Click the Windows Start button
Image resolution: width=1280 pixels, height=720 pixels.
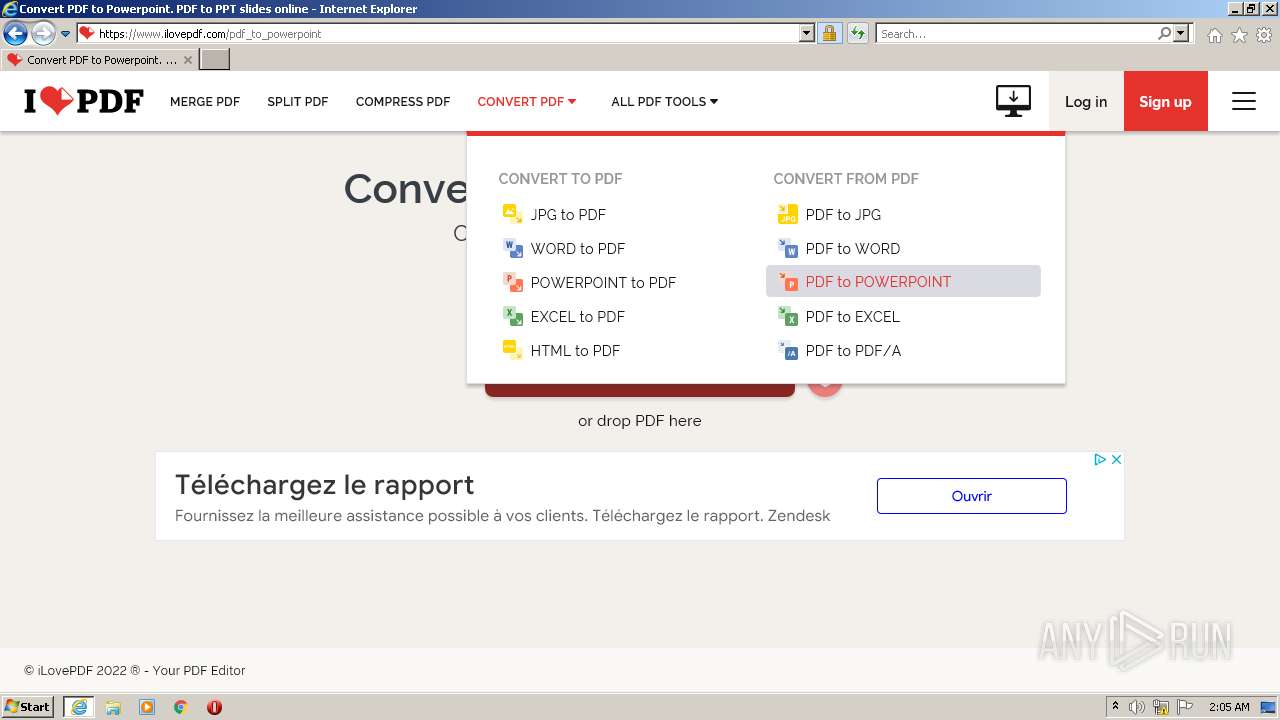click(x=28, y=706)
